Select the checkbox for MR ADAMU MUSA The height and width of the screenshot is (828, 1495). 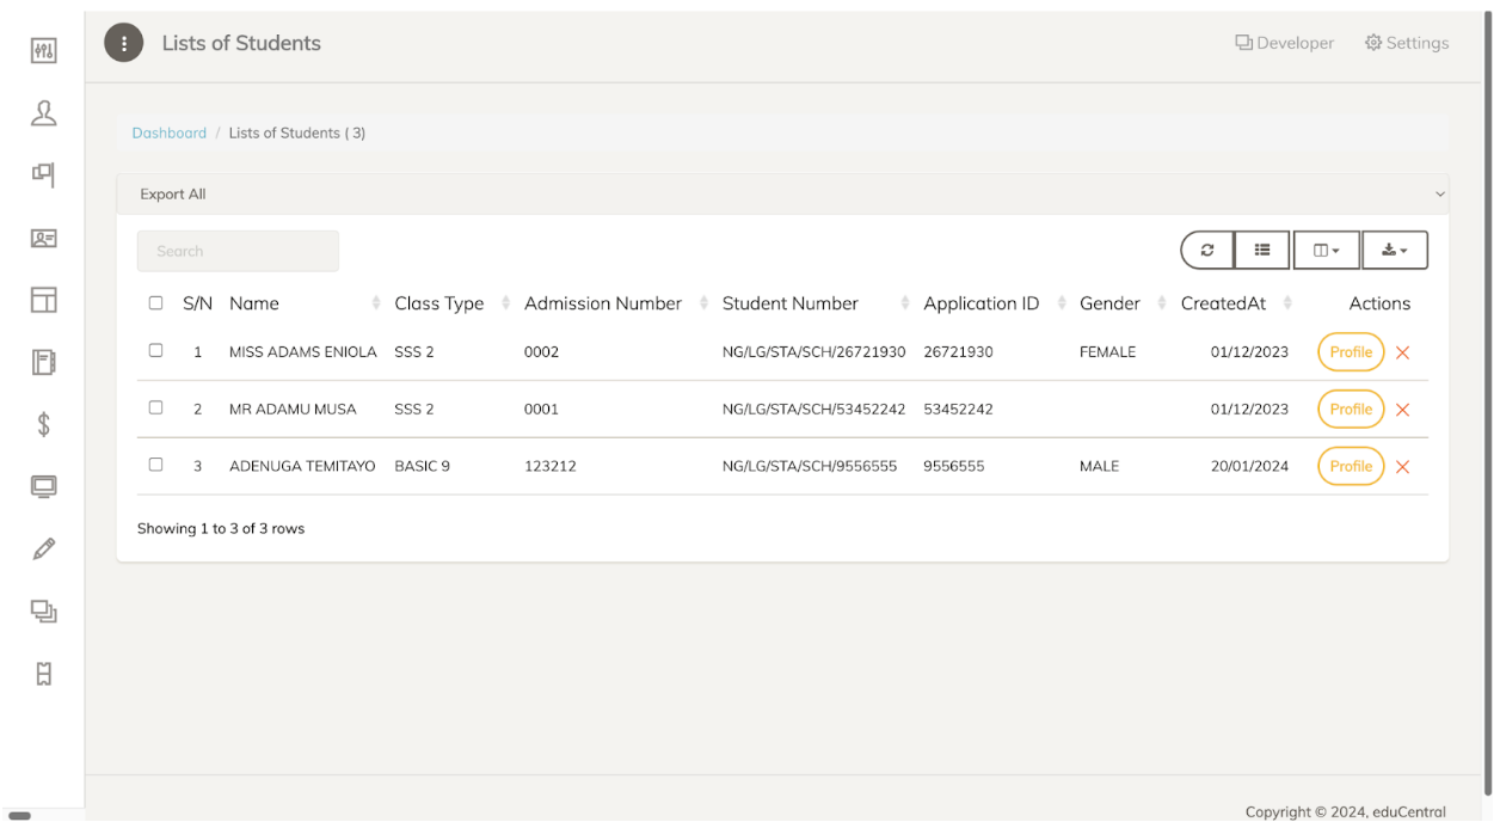pyautogui.click(x=156, y=408)
